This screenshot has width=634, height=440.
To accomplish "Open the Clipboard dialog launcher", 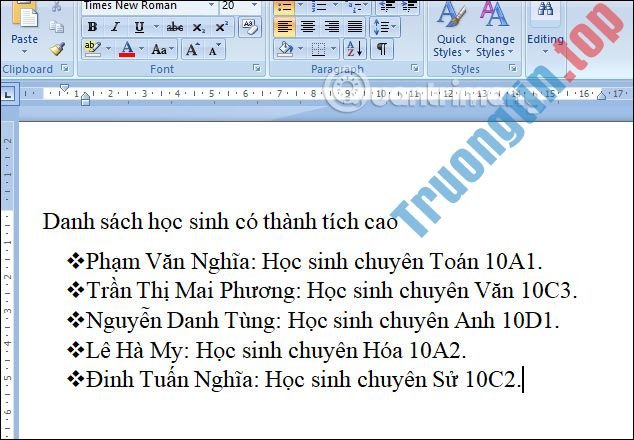I will (x=65, y=68).
